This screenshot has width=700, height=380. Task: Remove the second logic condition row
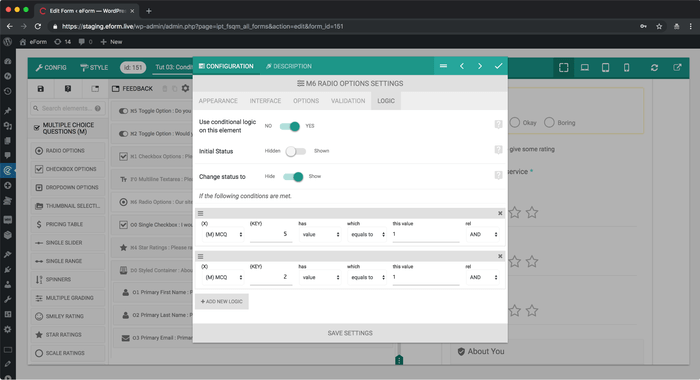coord(500,256)
